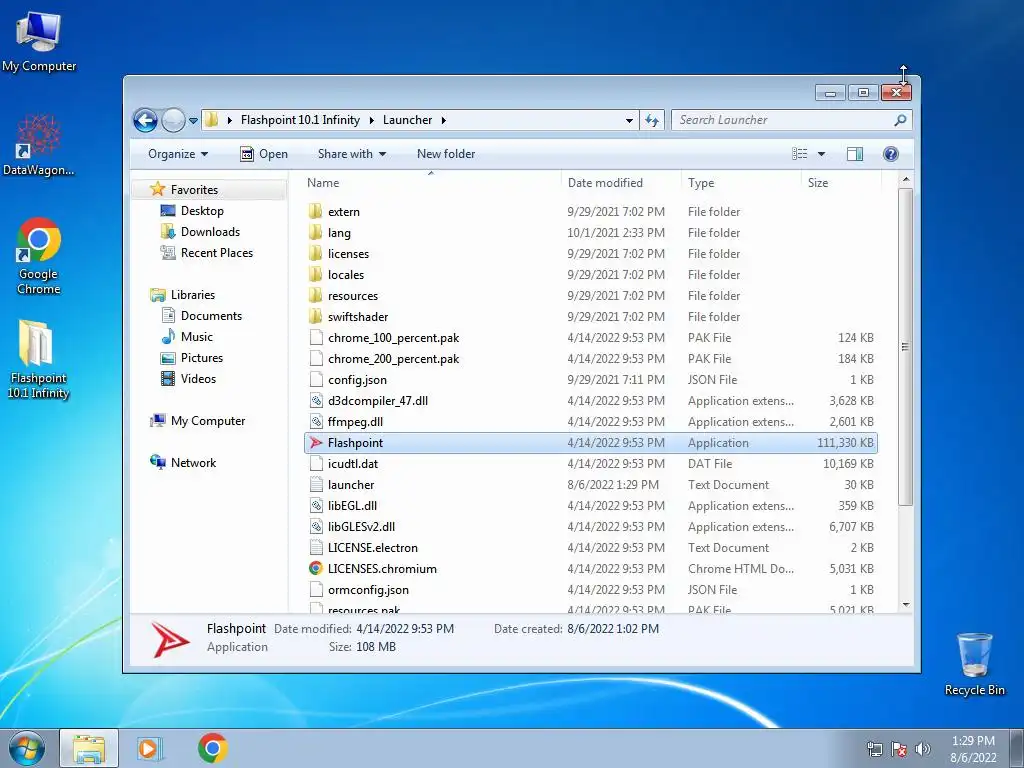Click the Help question mark icon

[891, 154]
